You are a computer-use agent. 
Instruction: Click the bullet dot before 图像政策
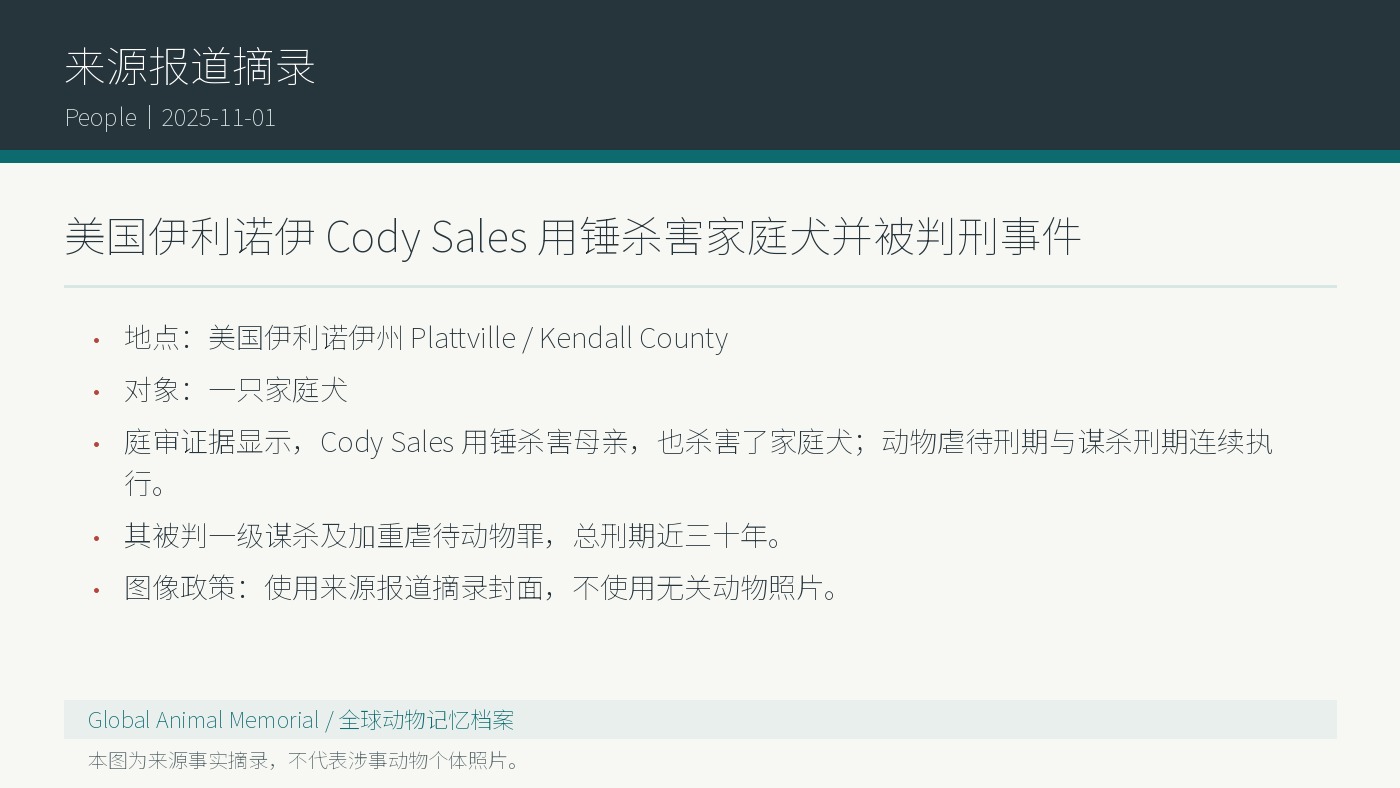pyautogui.click(x=97, y=590)
